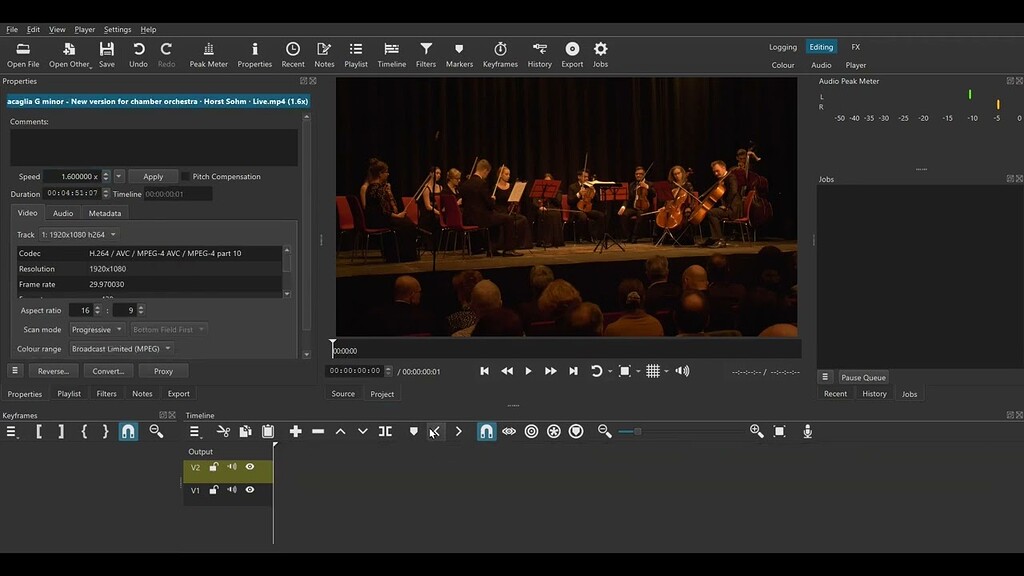Open the Colour range Broadcast Limited dropdown
The height and width of the screenshot is (576, 1024).
tap(121, 349)
